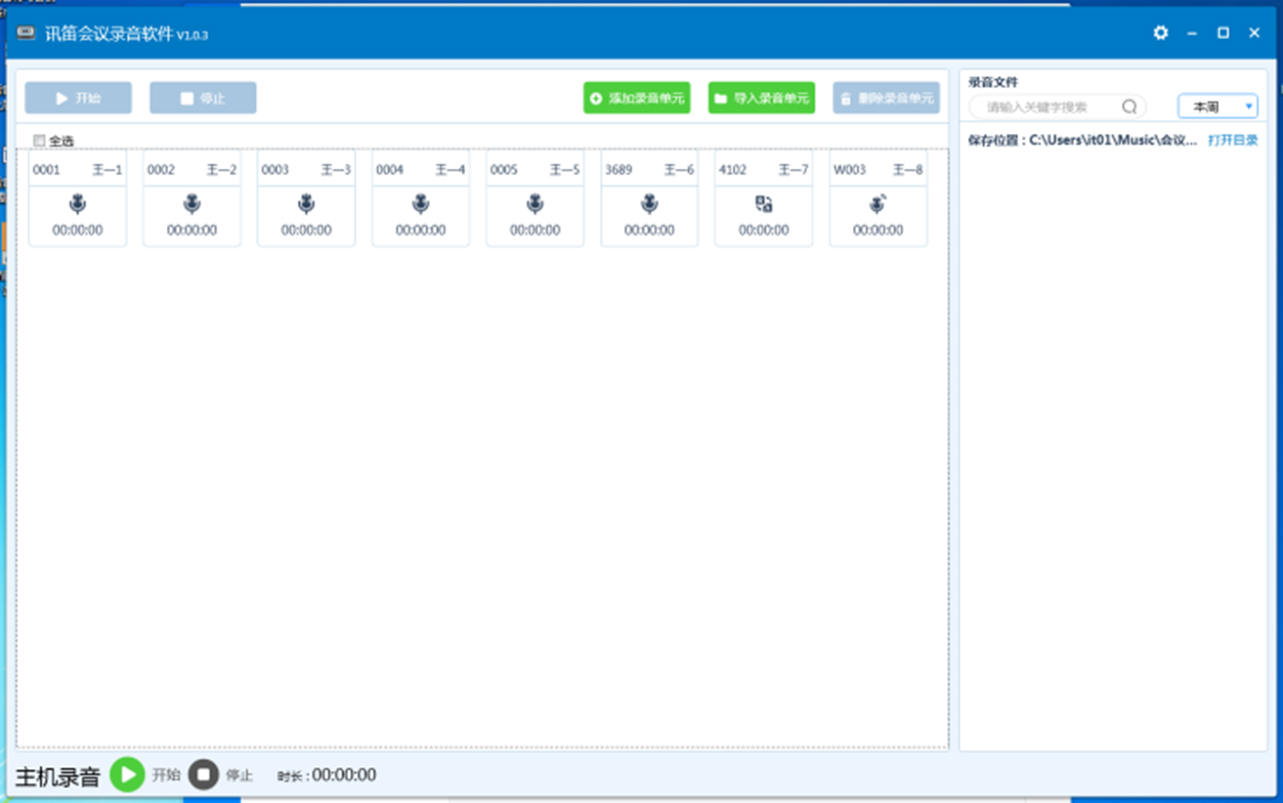Click the keyword search input field
Image resolution: width=1283 pixels, height=803 pixels.
(1050, 107)
